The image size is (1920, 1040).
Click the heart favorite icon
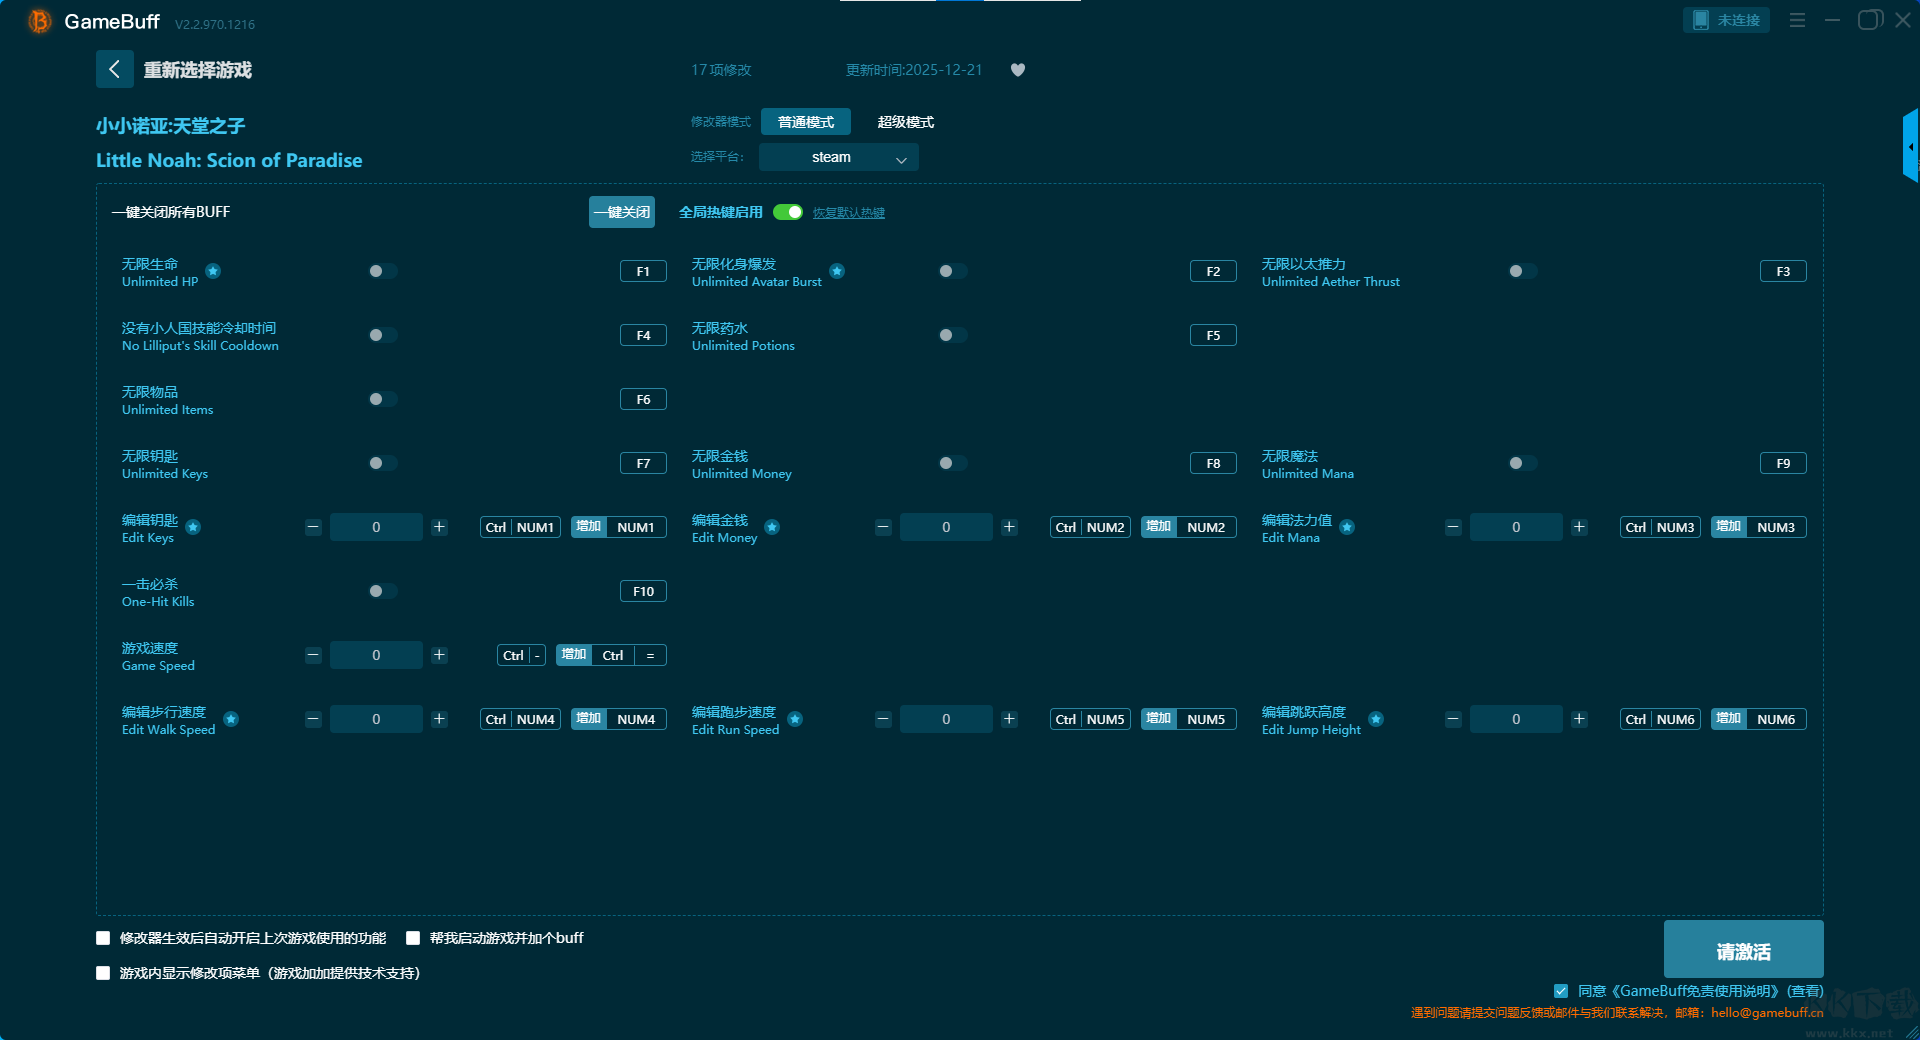pos(1018,70)
